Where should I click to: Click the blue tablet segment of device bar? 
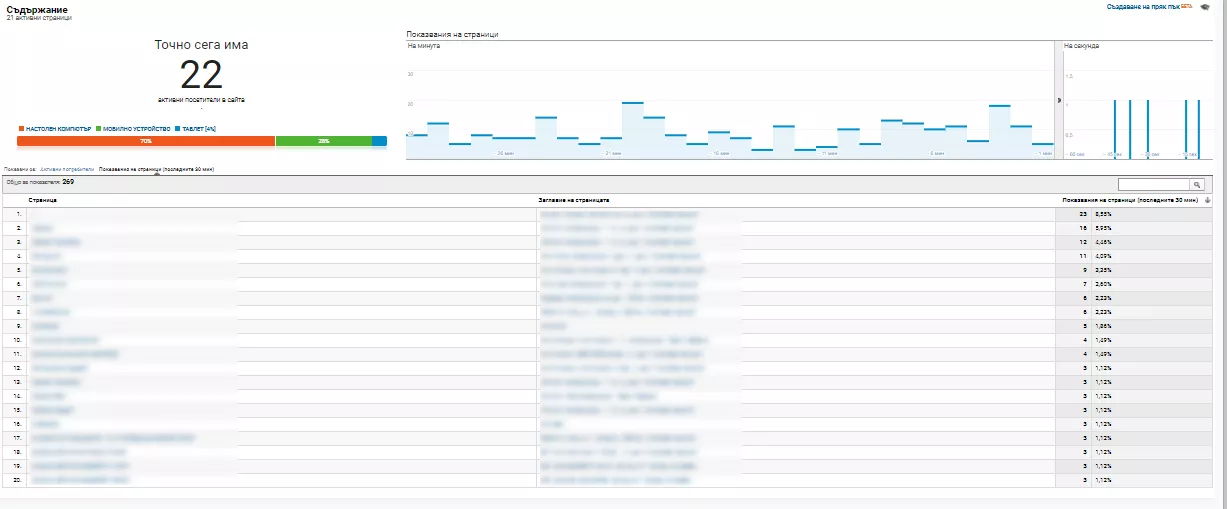click(x=379, y=141)
